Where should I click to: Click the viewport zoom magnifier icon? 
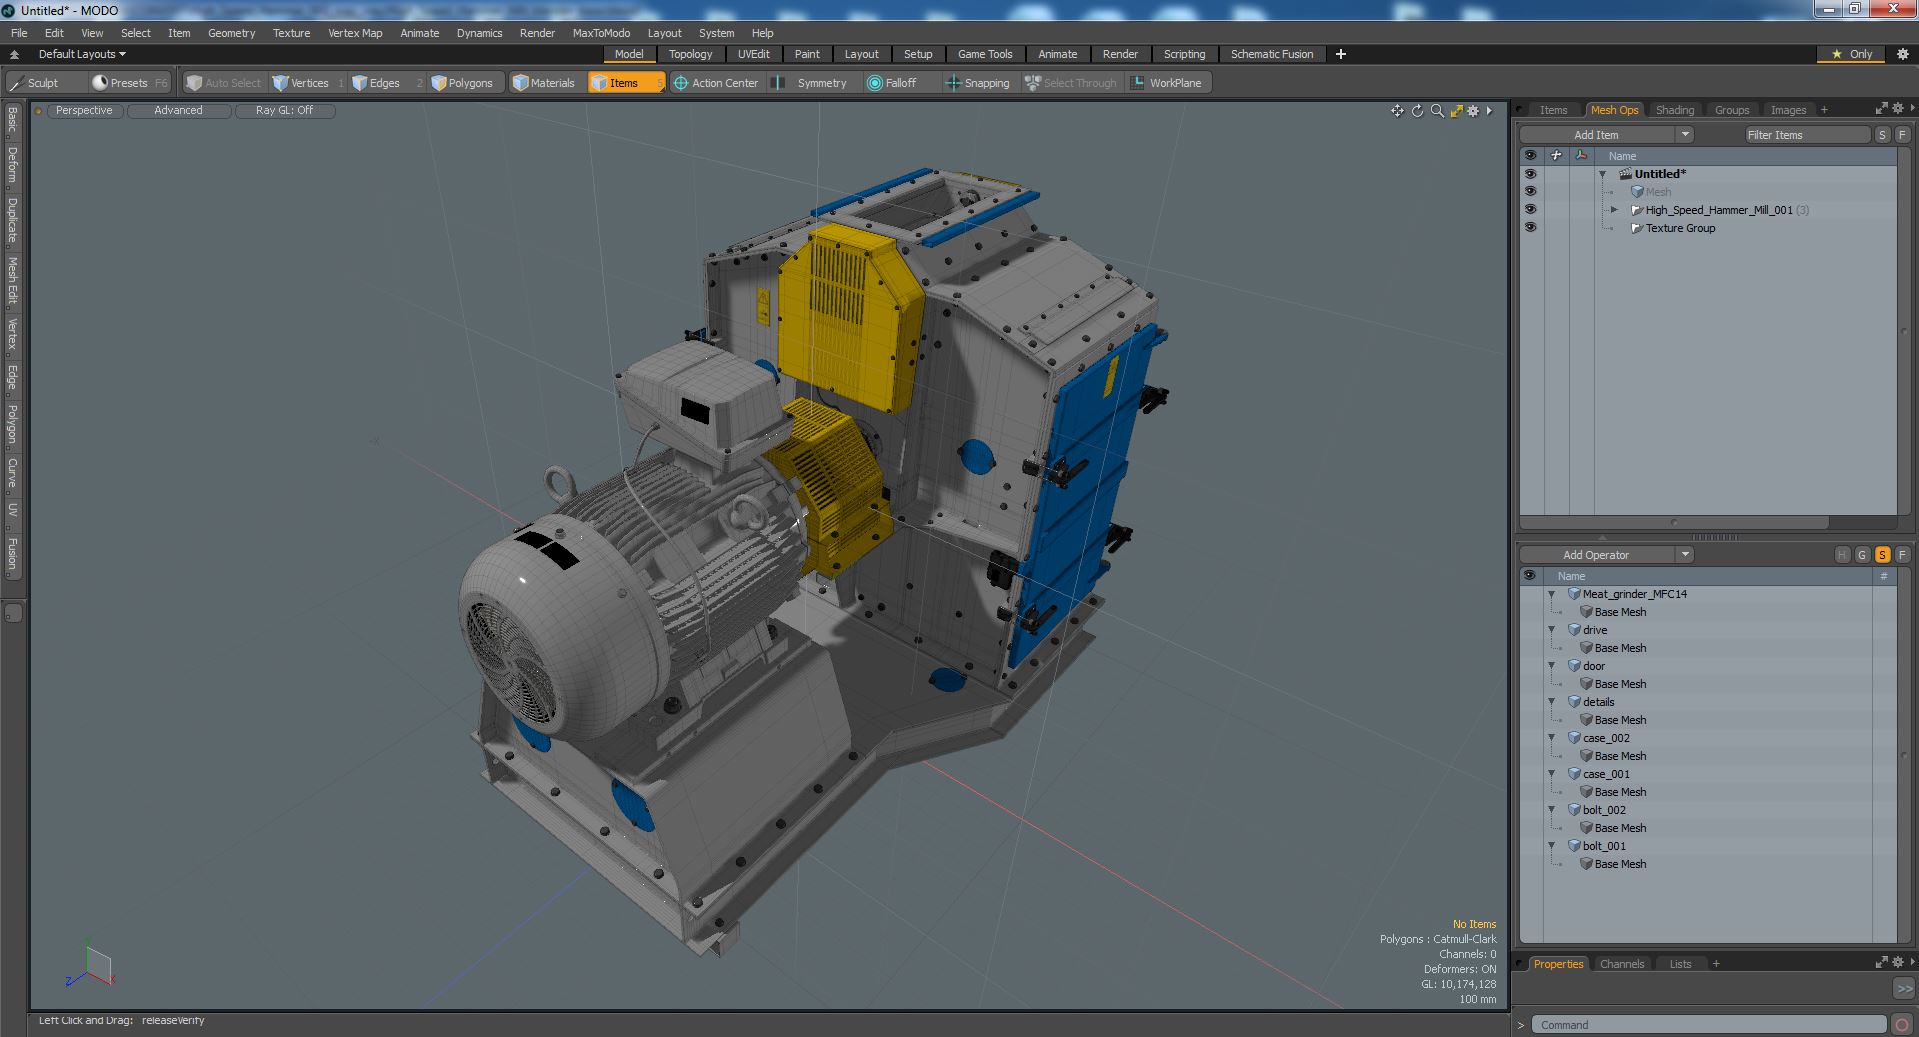pos(1437,111)
